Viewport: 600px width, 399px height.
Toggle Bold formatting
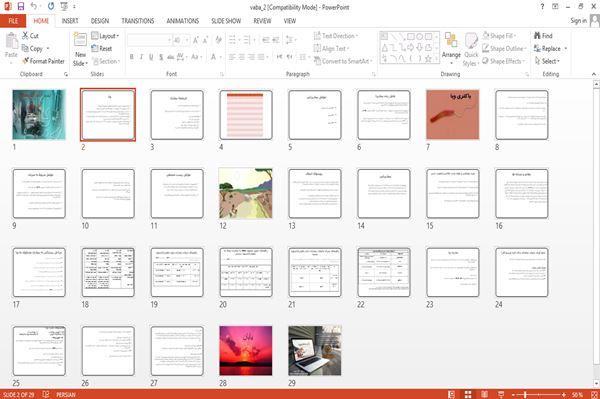pyautogui.click(x=132, y=57)
